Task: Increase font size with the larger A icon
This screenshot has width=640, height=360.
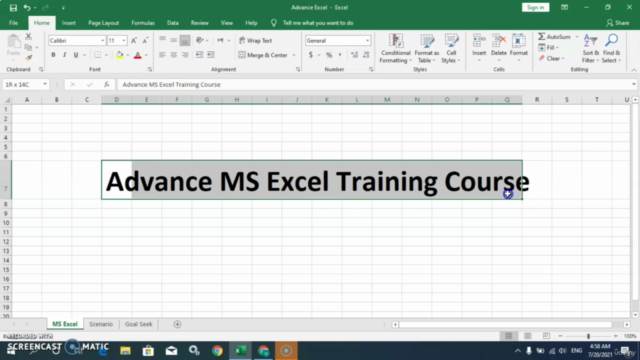Action: pos(134,40)
